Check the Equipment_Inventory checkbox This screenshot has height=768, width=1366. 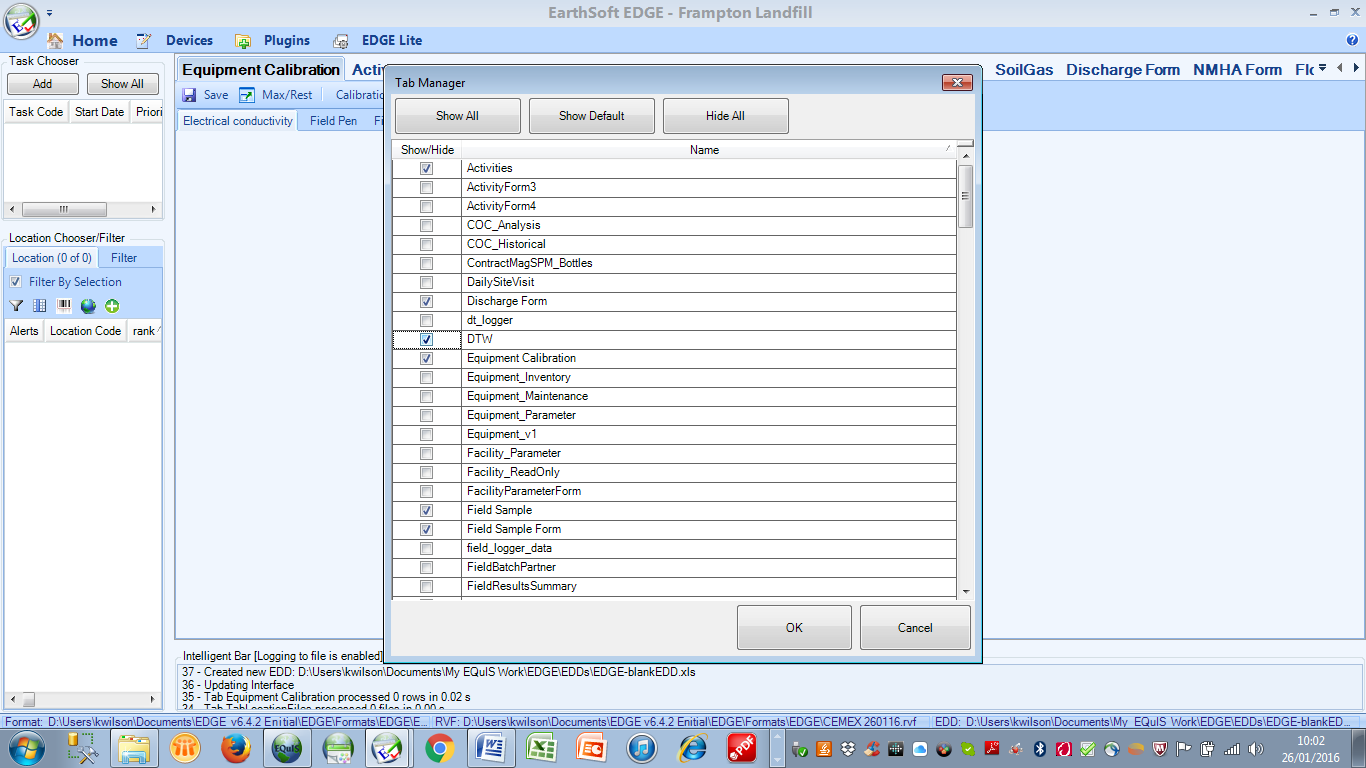pyautogui.click(x=426, y=377)
